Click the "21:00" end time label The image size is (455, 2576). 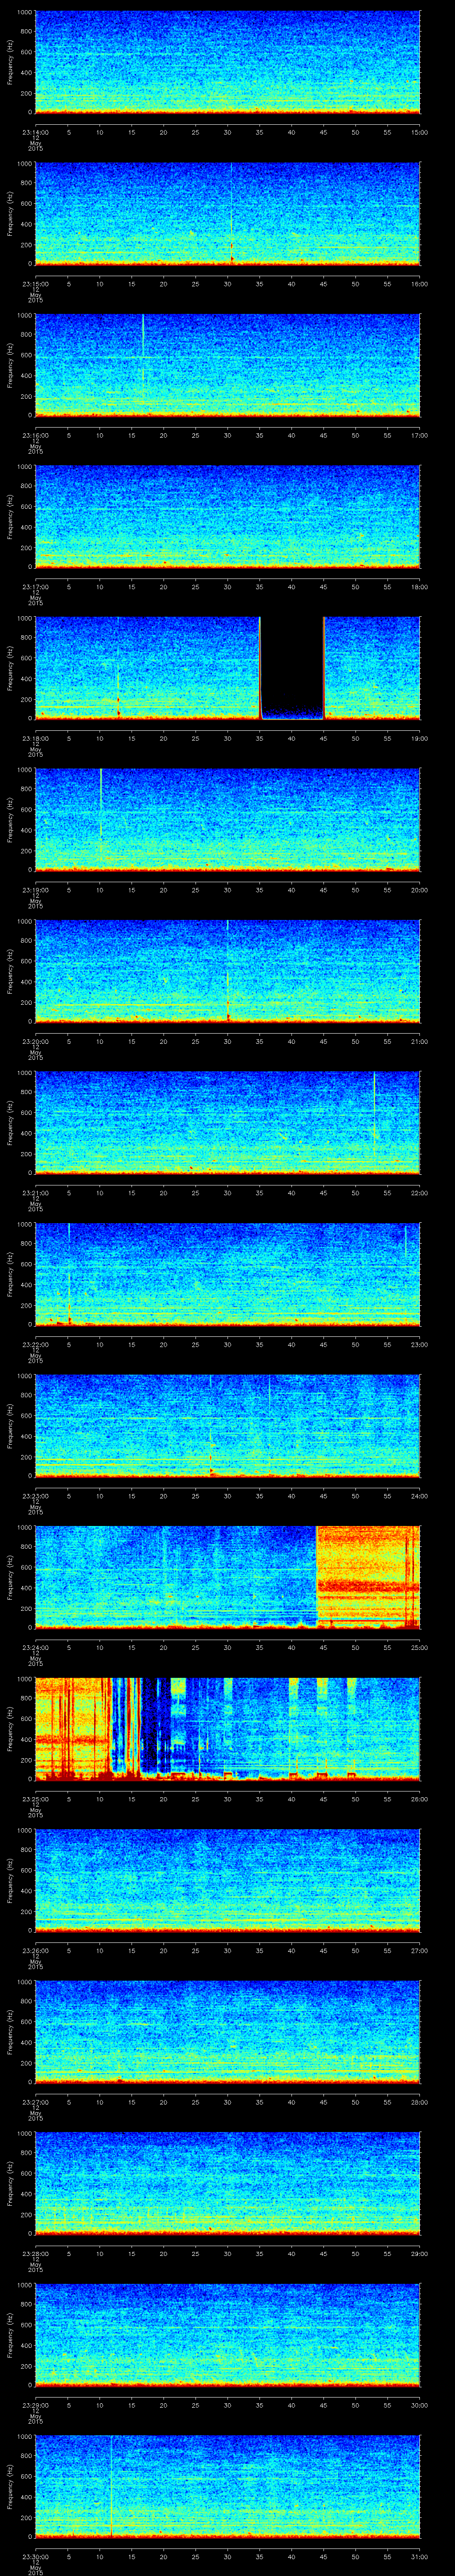point(419,1041)
